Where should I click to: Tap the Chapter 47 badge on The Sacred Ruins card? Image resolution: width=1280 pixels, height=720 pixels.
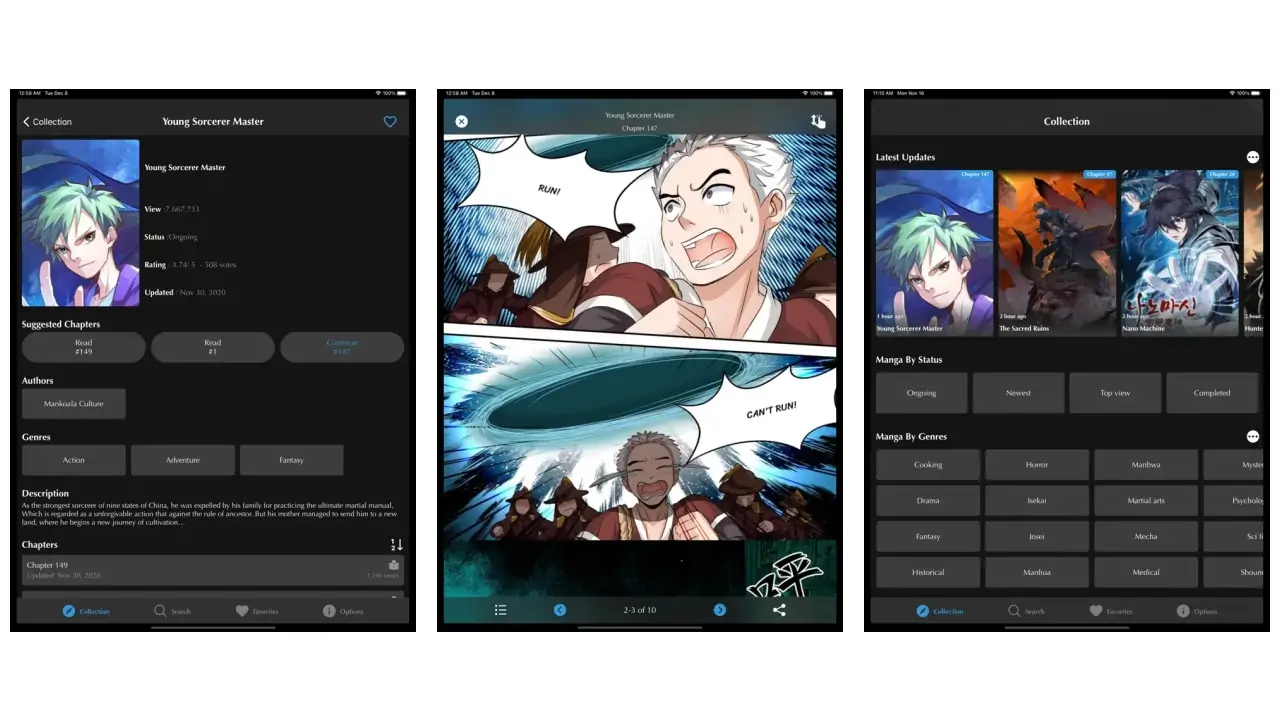coord(1098,174)
